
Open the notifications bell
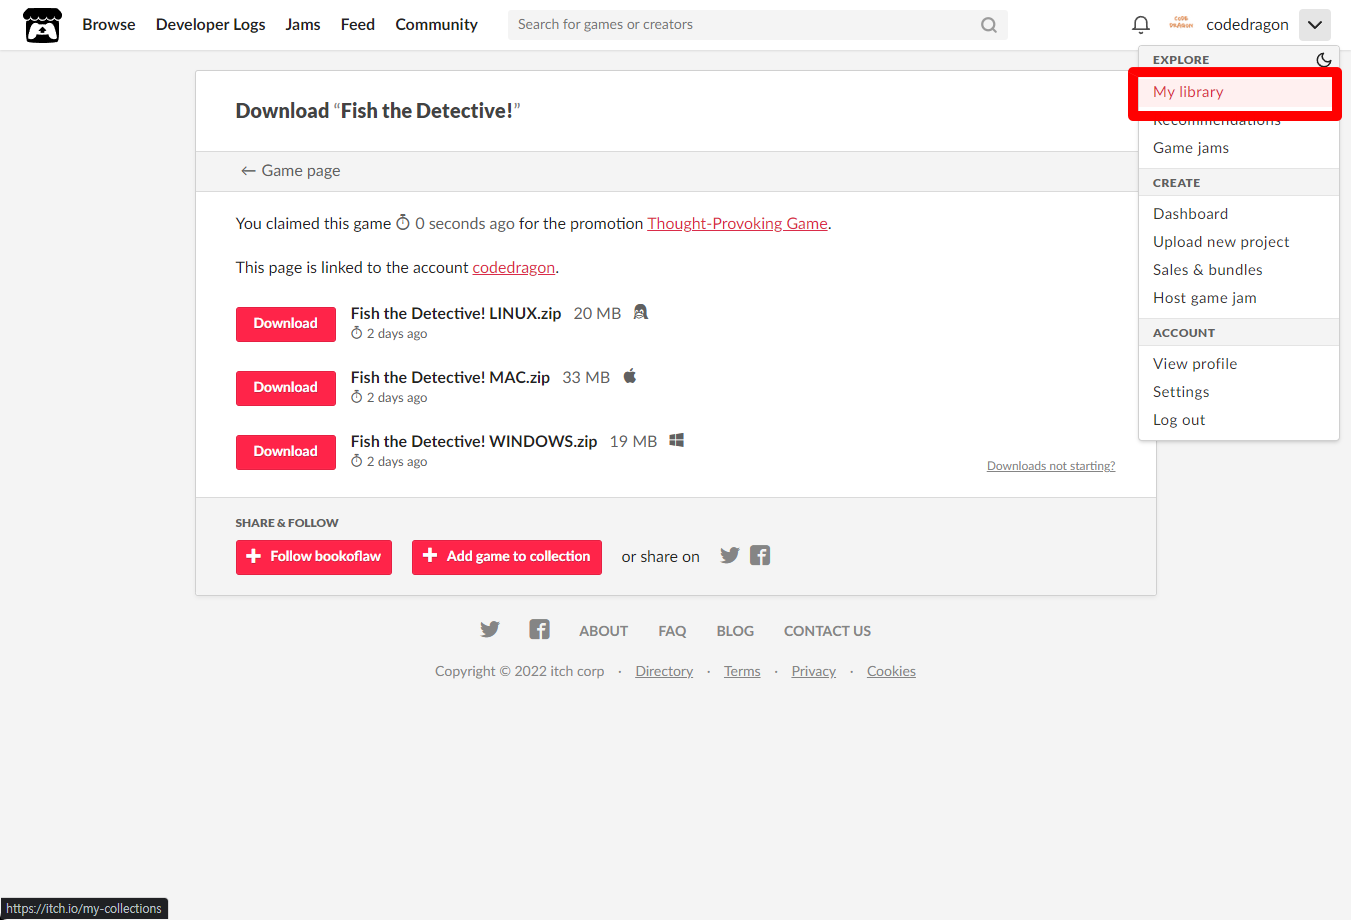coord(1140,25)
